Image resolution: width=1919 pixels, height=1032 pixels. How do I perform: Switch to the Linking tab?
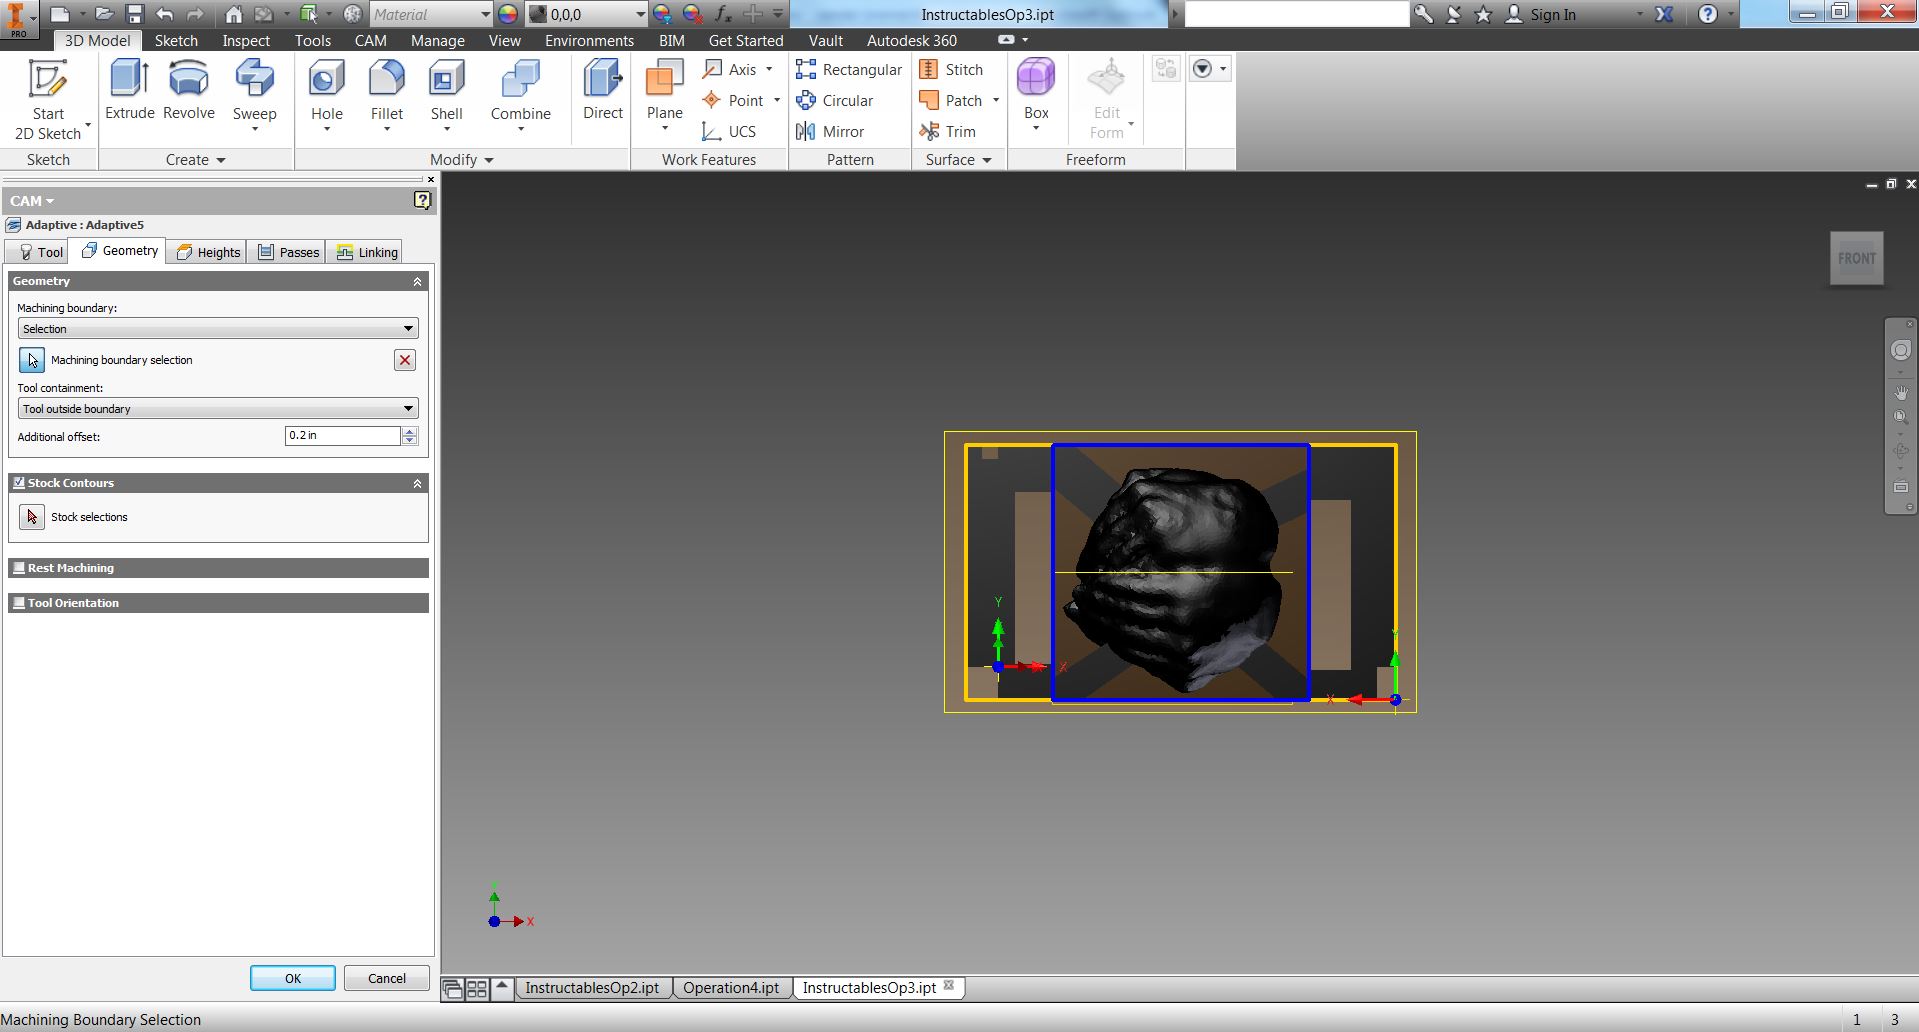(367, 252)
